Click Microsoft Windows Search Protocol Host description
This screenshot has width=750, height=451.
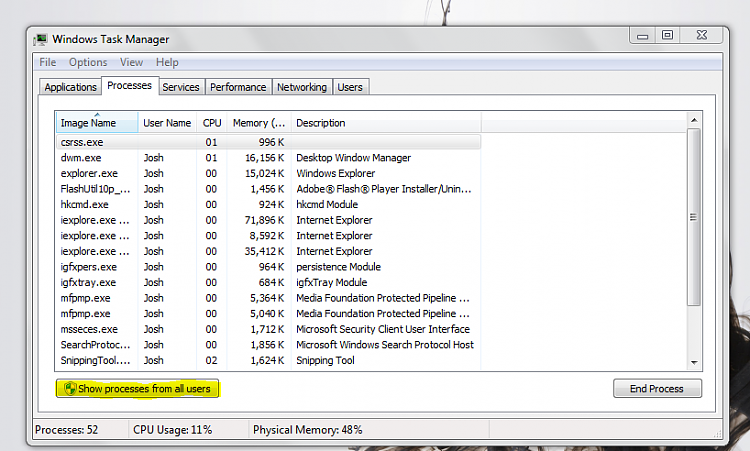point(385,345)
